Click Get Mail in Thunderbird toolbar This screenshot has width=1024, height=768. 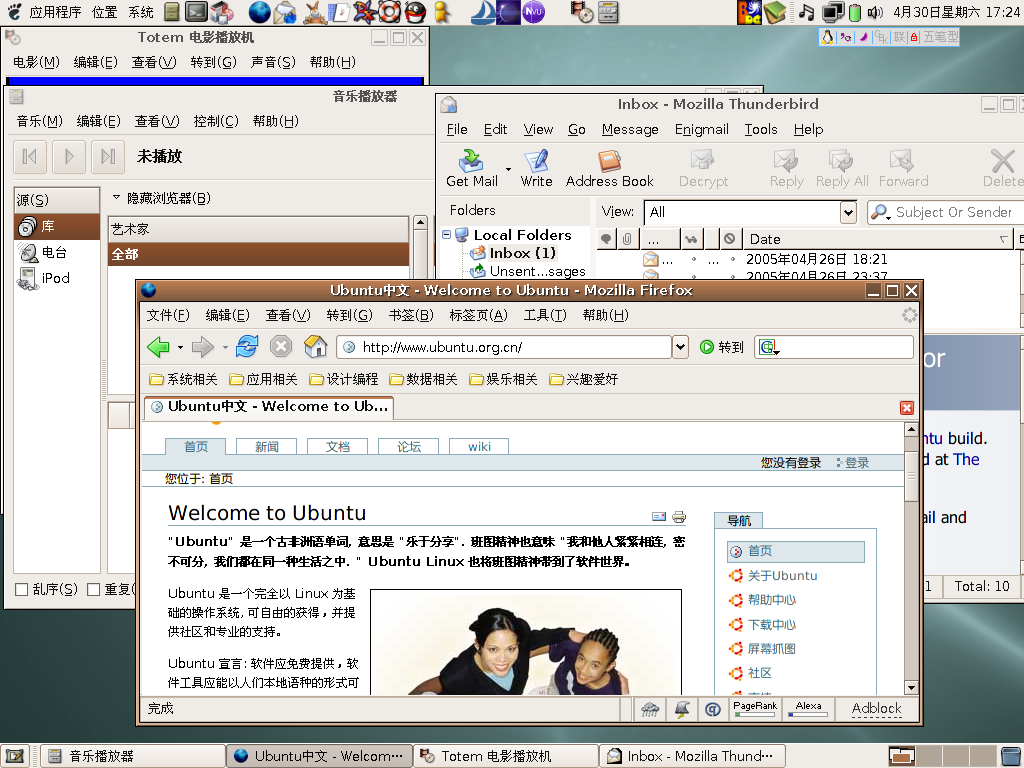click(x=472, y=168)
